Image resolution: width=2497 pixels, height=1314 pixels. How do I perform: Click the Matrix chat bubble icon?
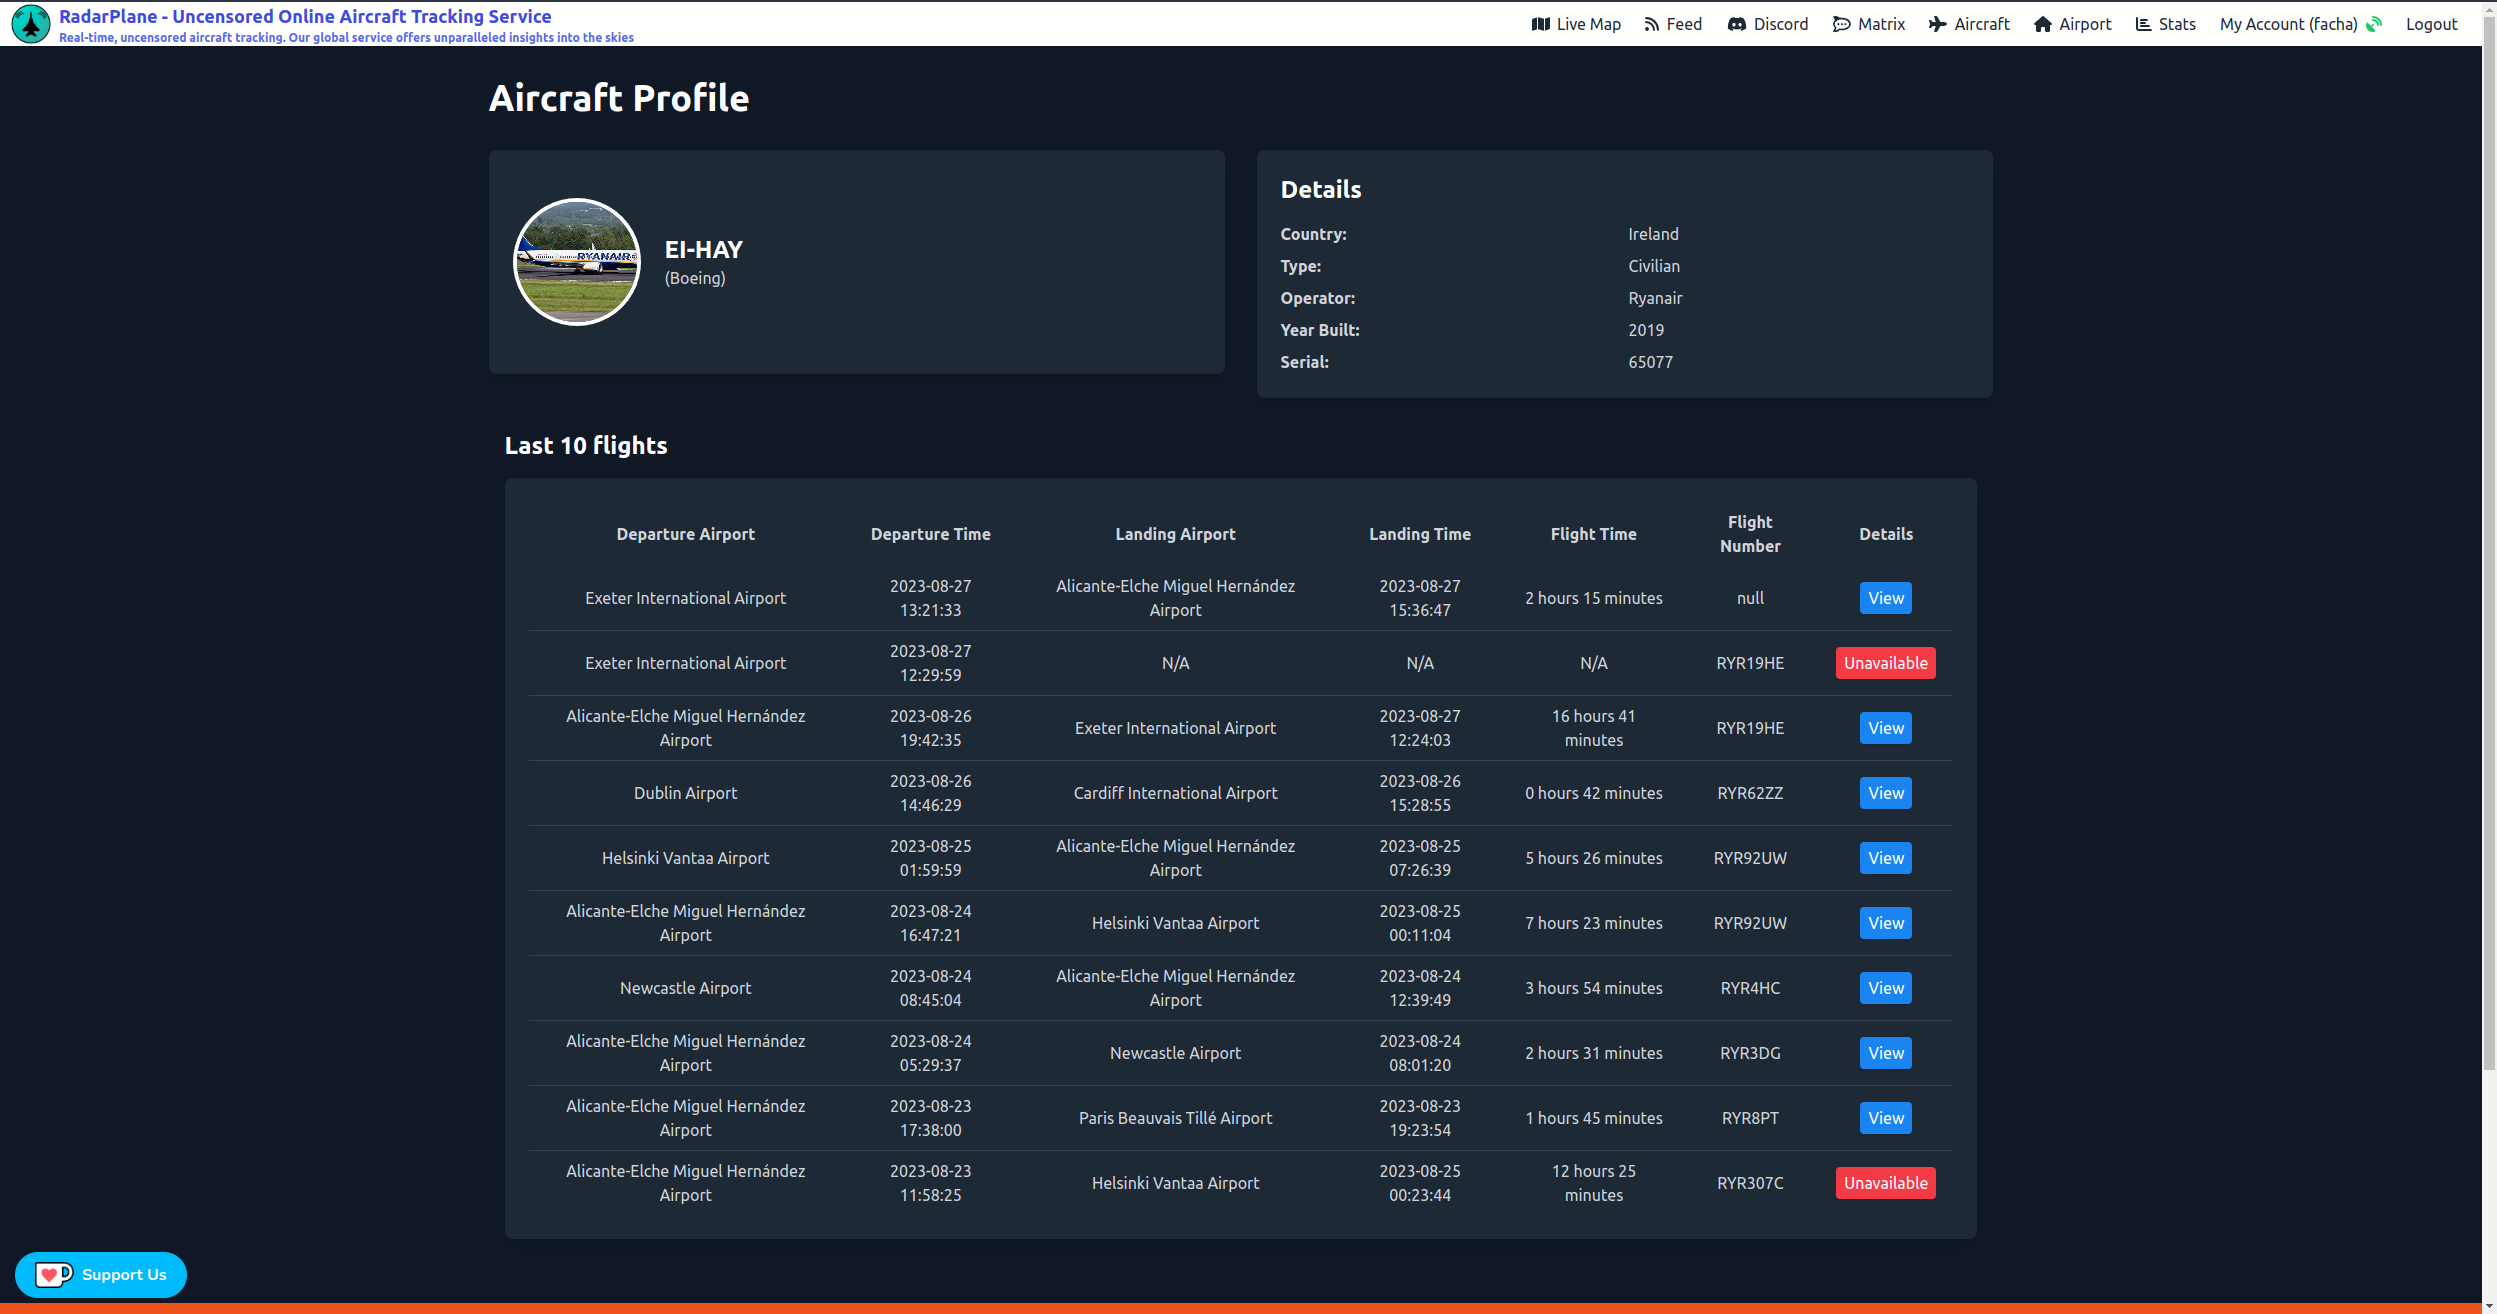(1841, 24)
